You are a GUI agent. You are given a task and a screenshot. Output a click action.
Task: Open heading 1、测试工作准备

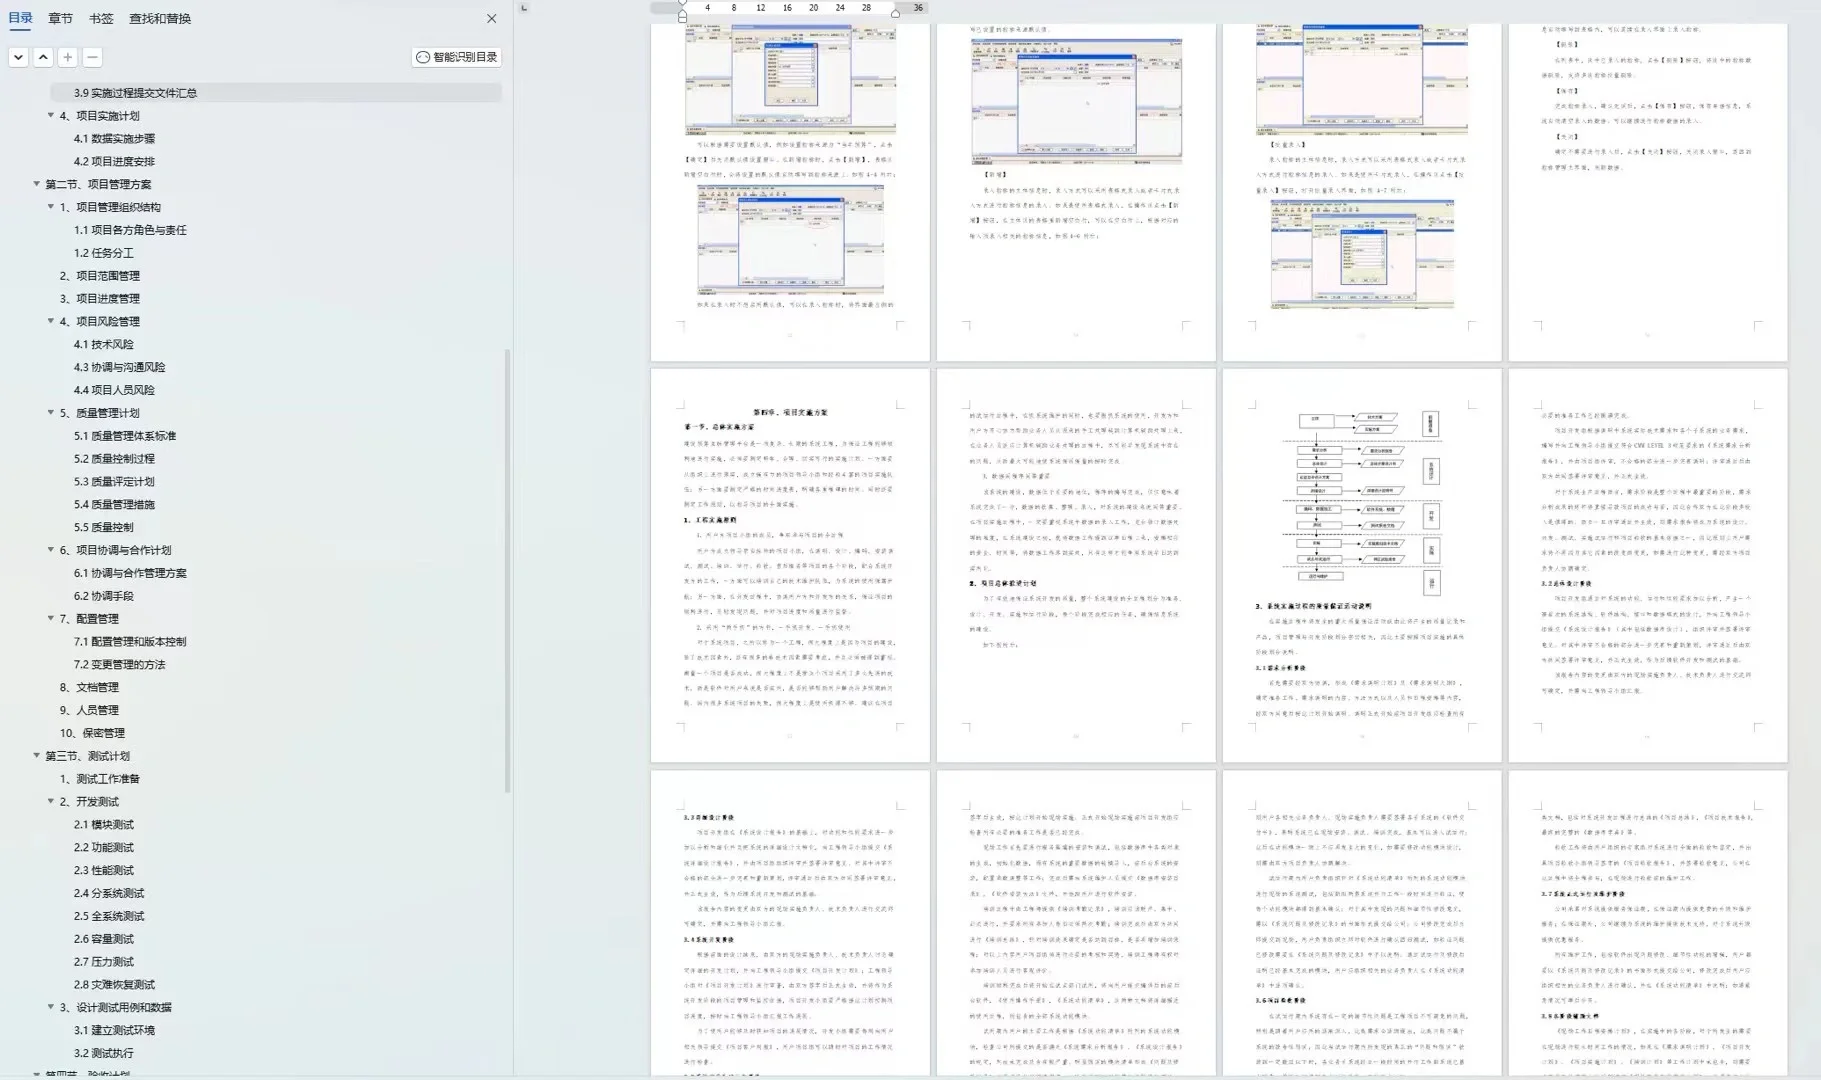click(x=99, y=779)
